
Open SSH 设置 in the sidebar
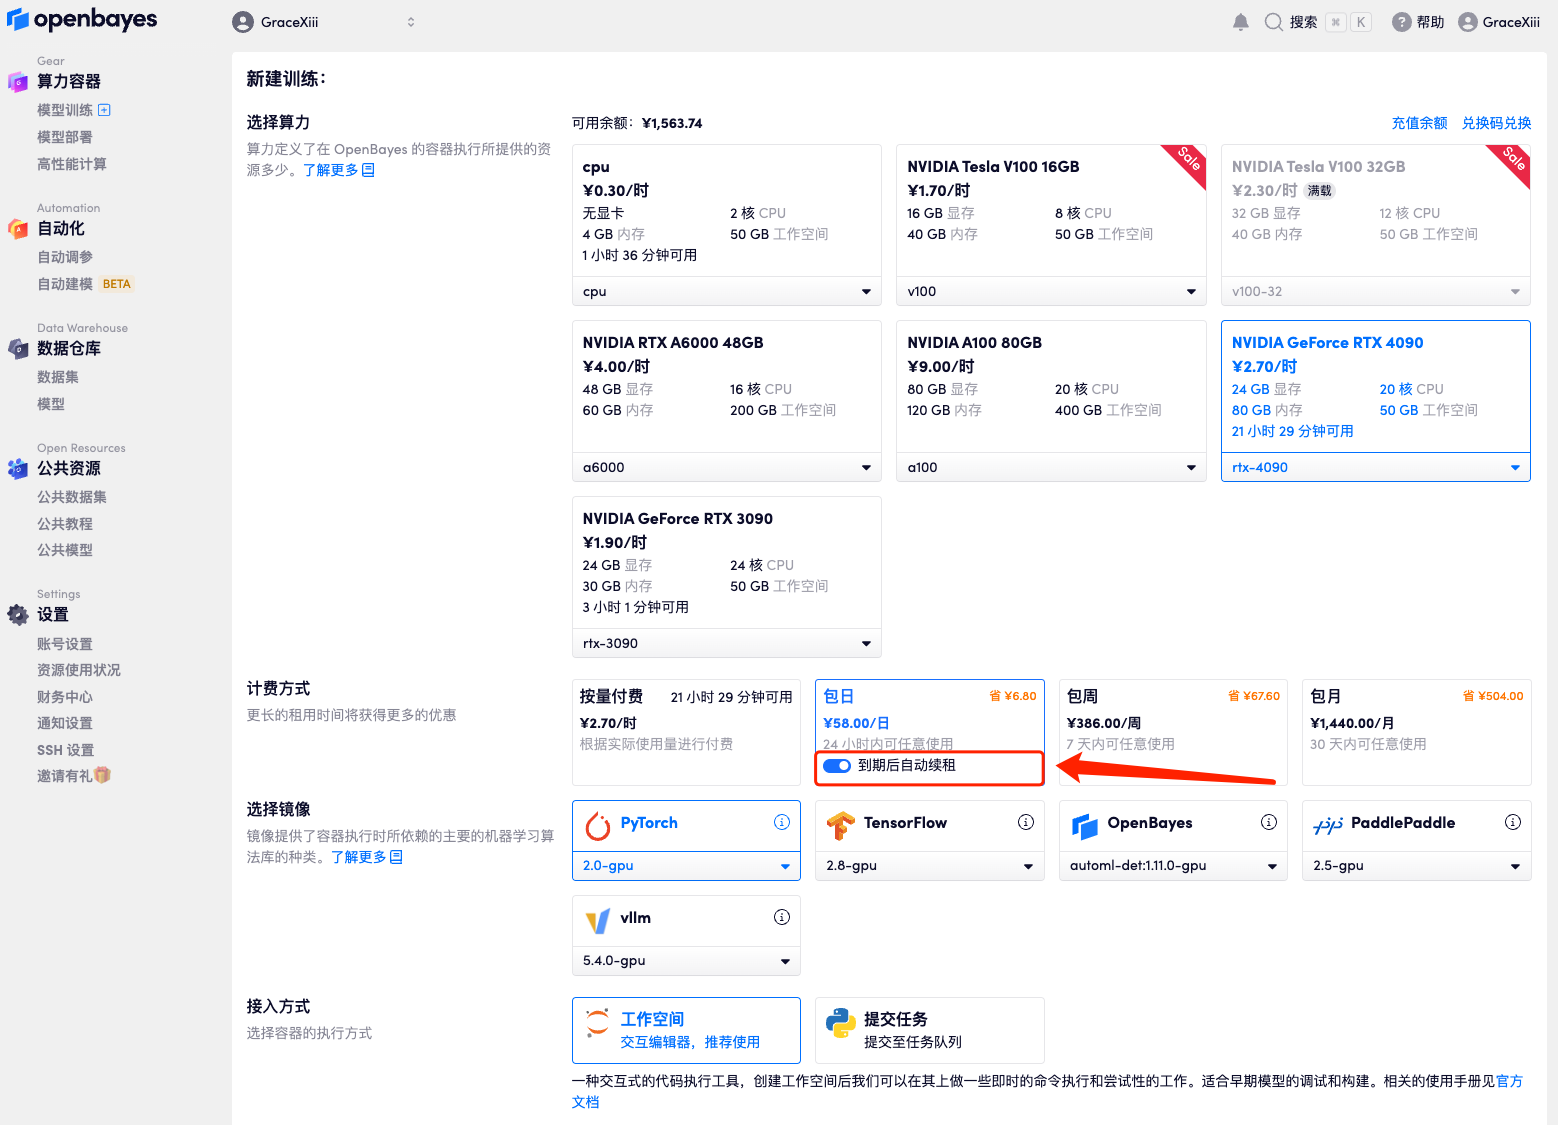pyautogui.click(x=66, y=749)
